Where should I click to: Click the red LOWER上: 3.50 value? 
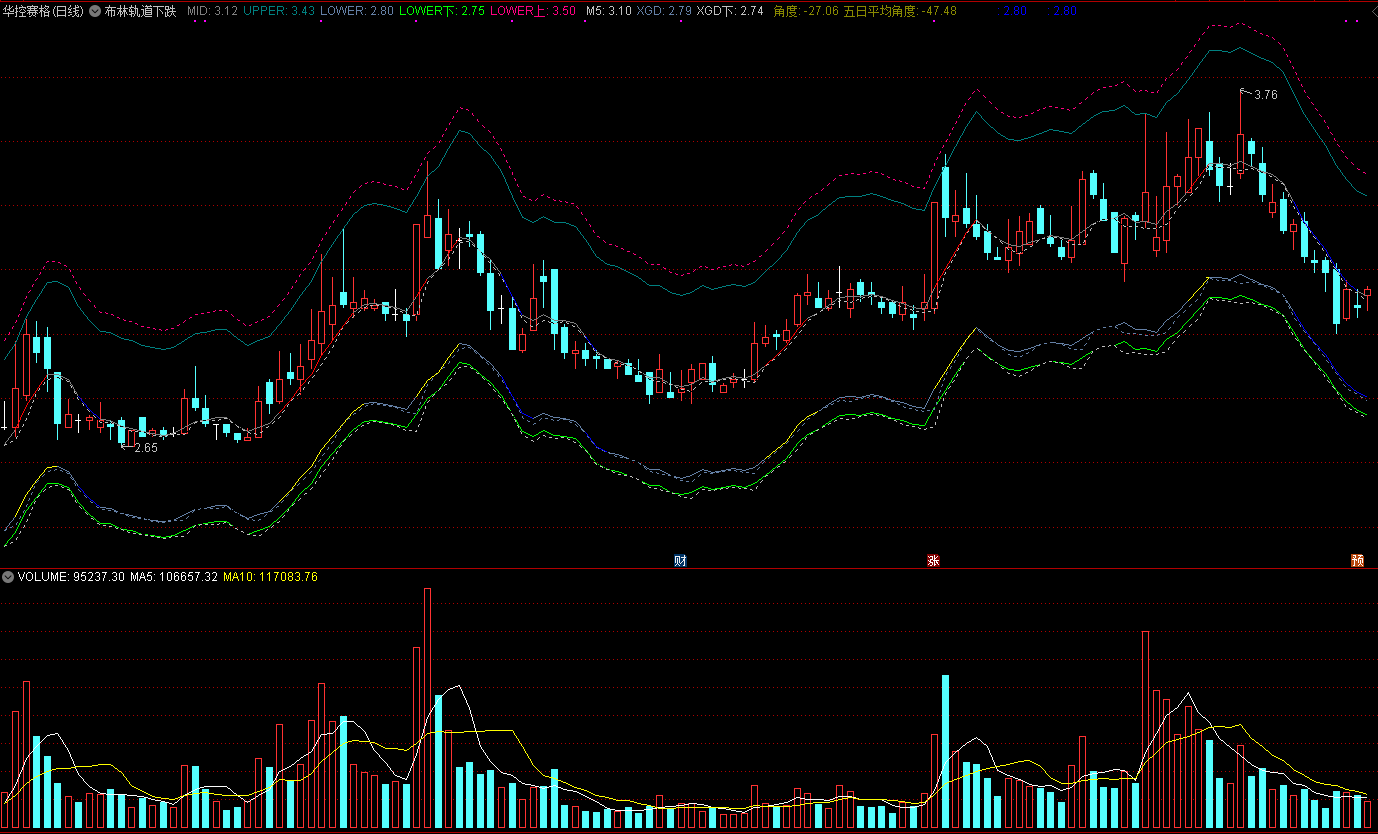pyautogui.click(x=533, y=12)
